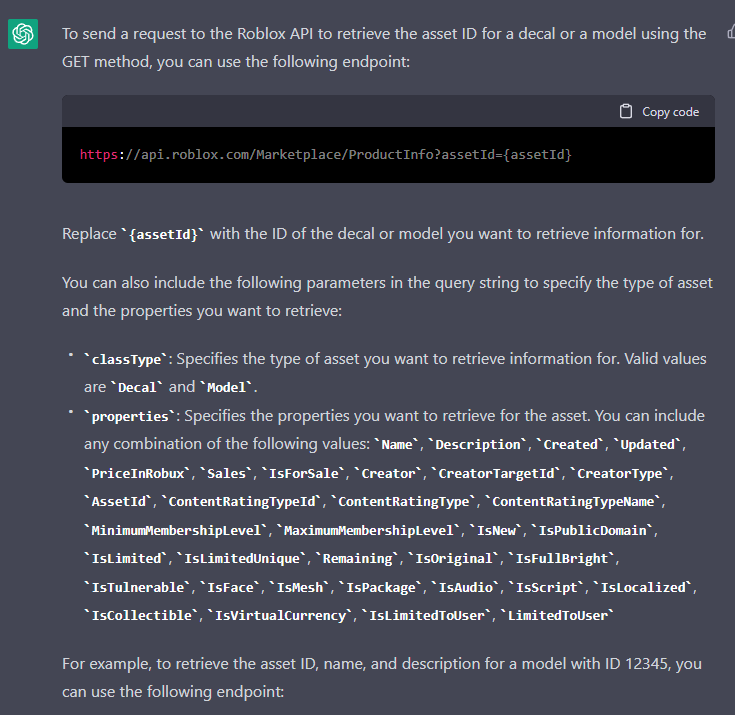Click the 'LimitedToUser' property value
Image resolution: width=735 pixels, height=715 pixels.
pos(557,616)
